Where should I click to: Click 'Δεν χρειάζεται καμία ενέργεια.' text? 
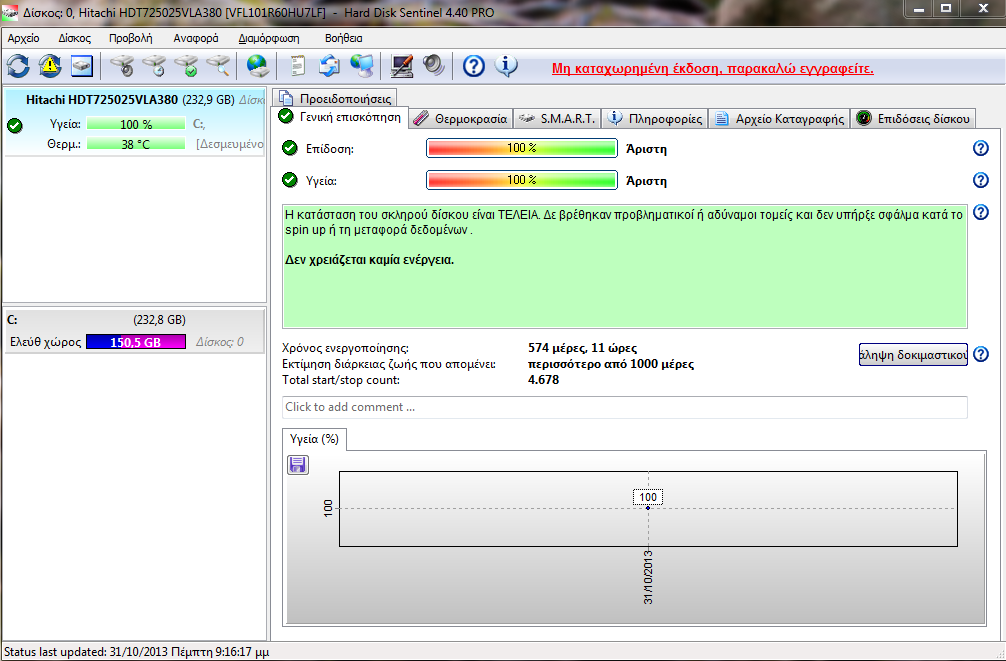tap(369, 261)
